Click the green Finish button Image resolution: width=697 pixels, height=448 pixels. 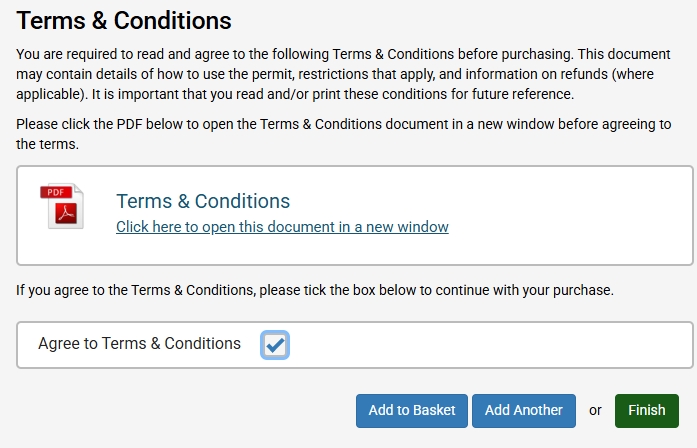tap(646, 410)
